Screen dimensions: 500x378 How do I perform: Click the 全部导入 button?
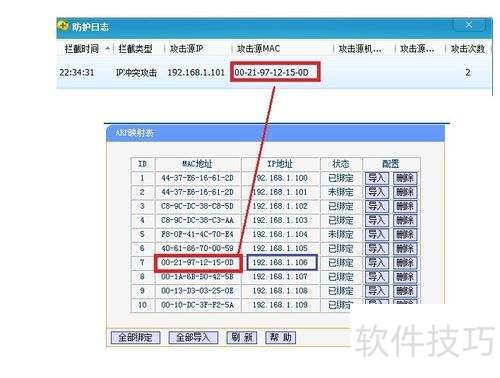(x=193, y=337)
